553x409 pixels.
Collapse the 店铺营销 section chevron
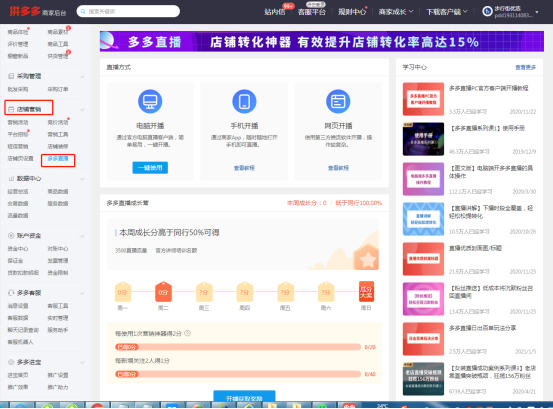click(82, 110)
